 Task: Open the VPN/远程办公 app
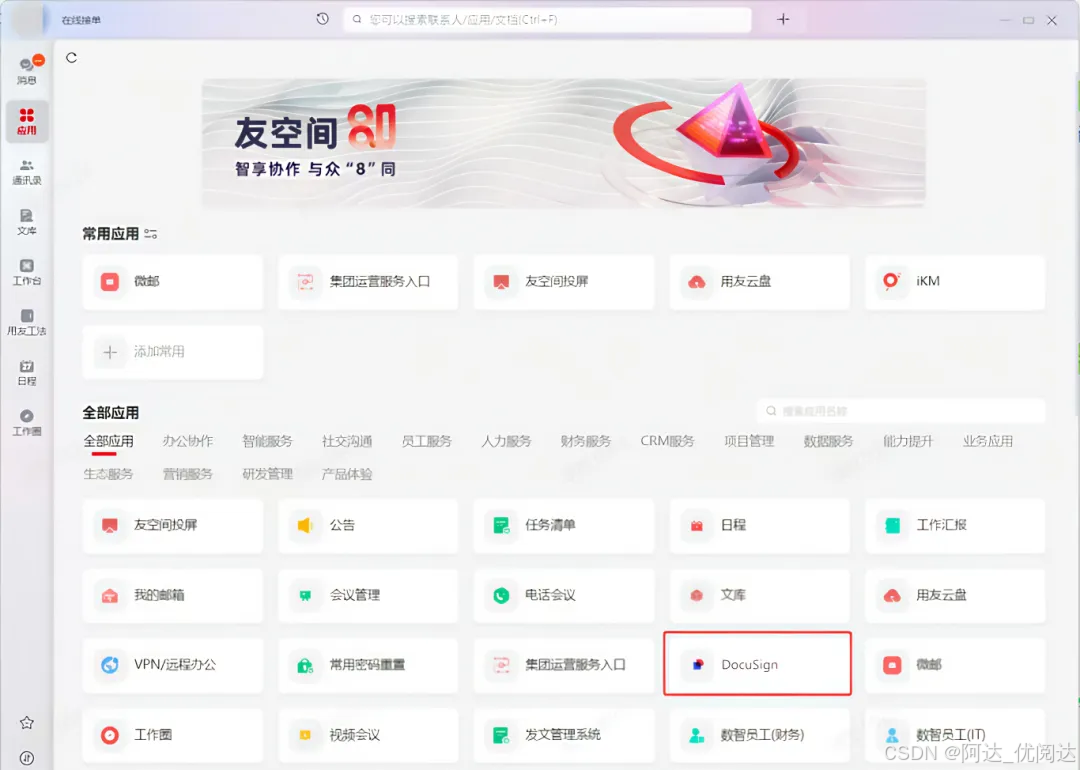click(x=173, y=665)
